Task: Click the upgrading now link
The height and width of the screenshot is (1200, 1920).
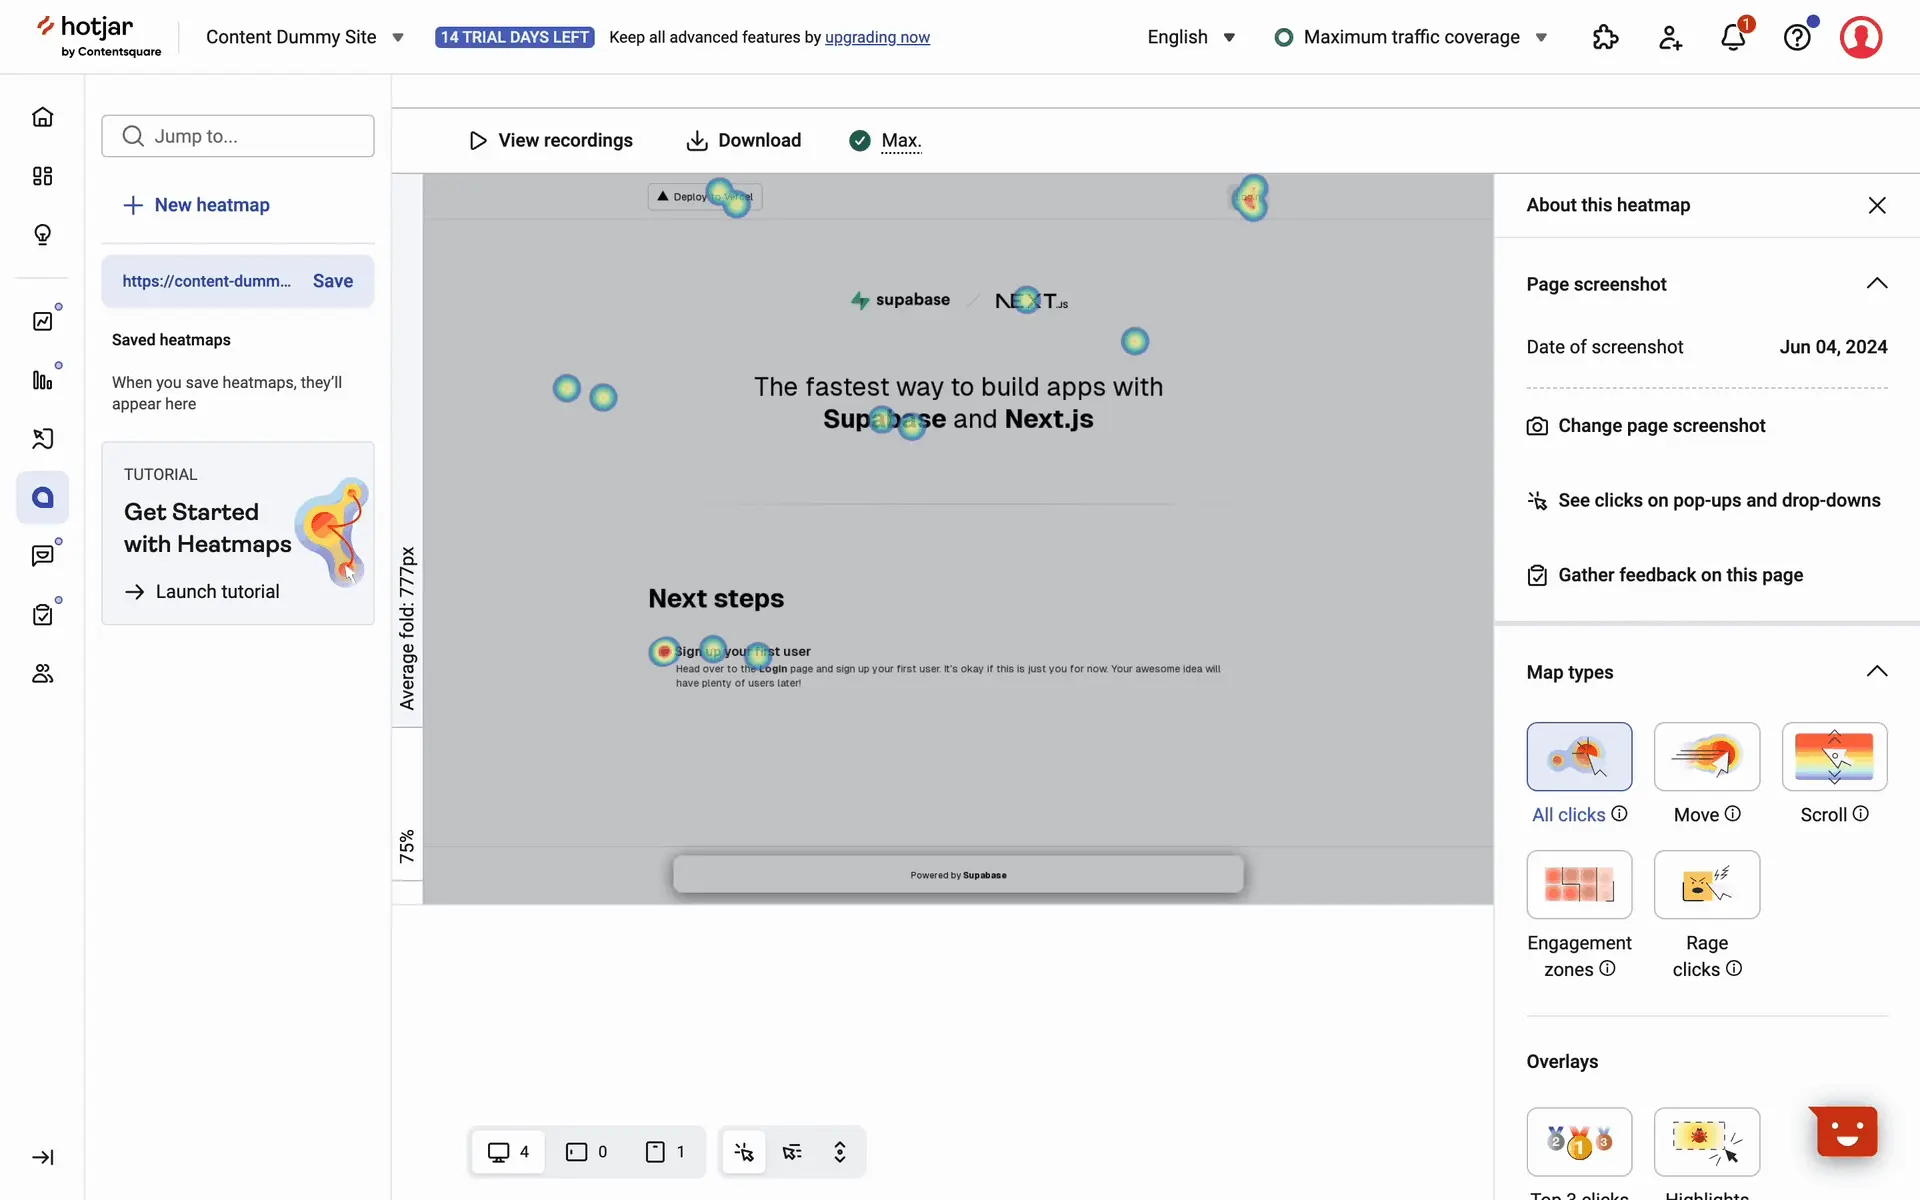Action: 877,37
